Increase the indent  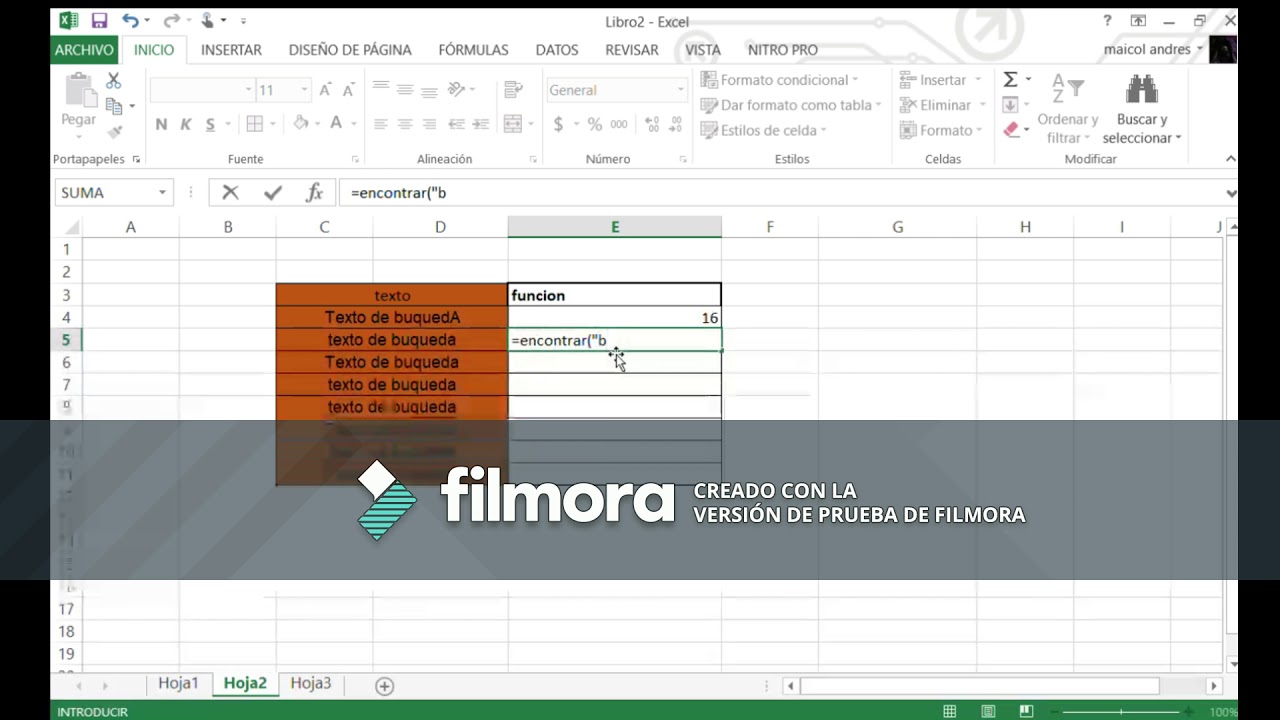tap(481, 124)
